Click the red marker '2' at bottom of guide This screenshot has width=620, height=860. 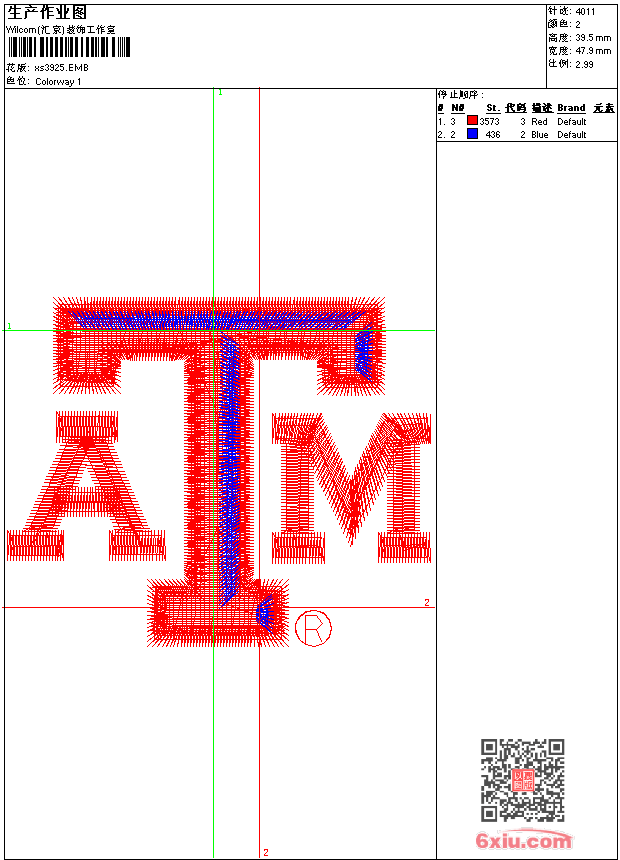pos(266,852)
